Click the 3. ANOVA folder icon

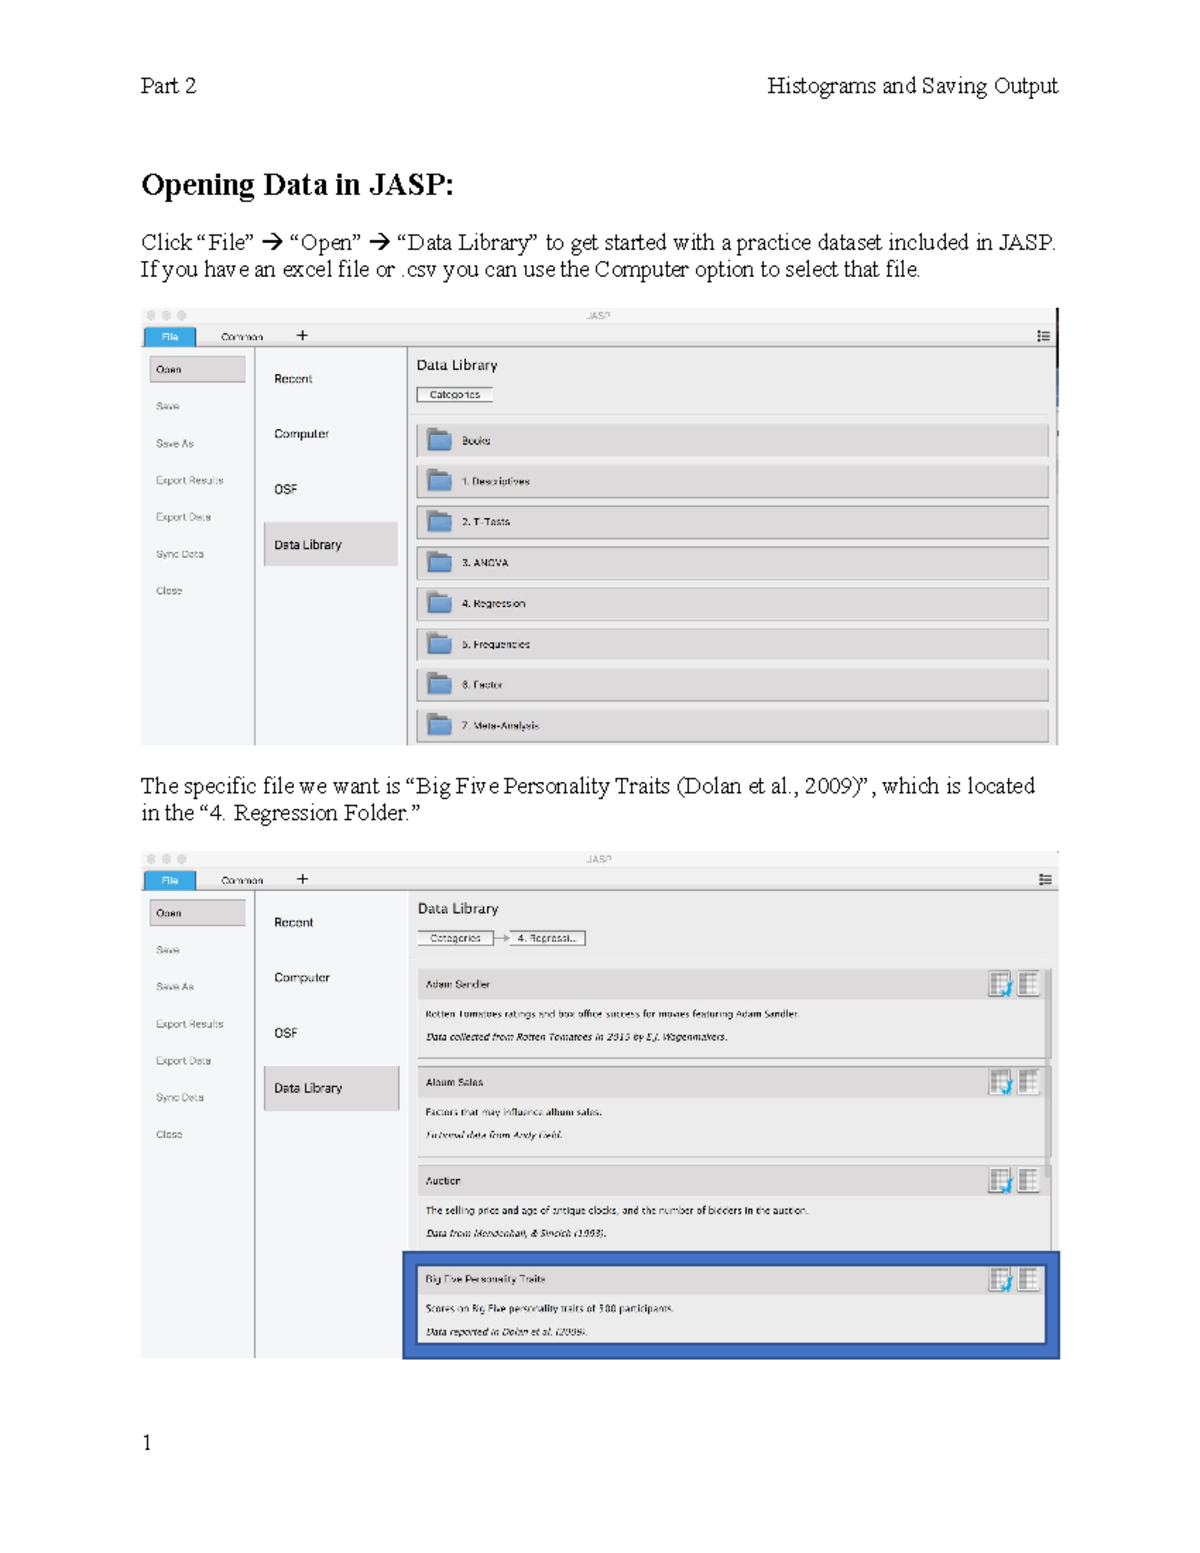(440, 563)
